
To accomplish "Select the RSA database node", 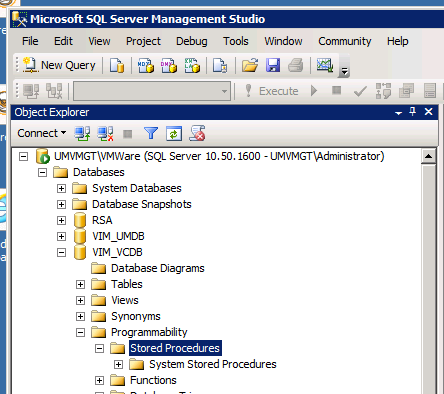I will point(102,220).
